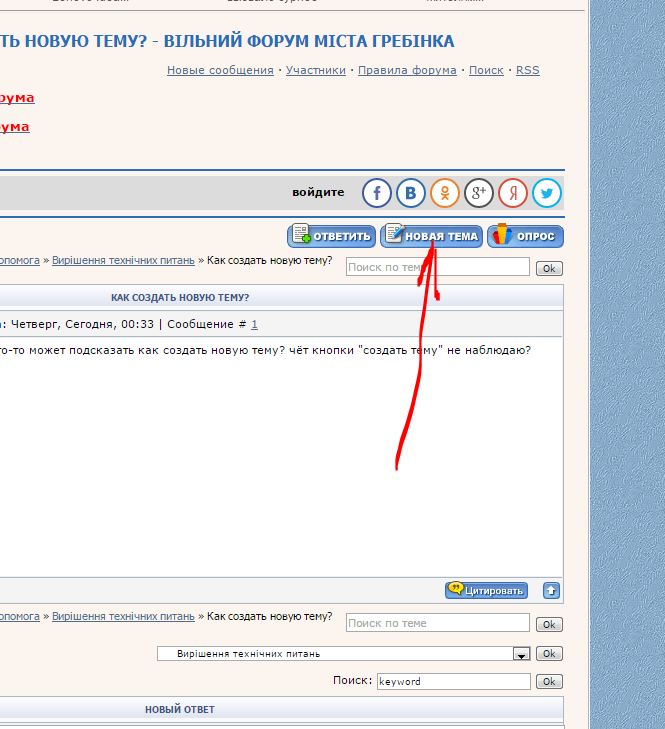Screen dimensions: 665x729
Task: Open the Новые сообщения link
Action: coord(220,70)
